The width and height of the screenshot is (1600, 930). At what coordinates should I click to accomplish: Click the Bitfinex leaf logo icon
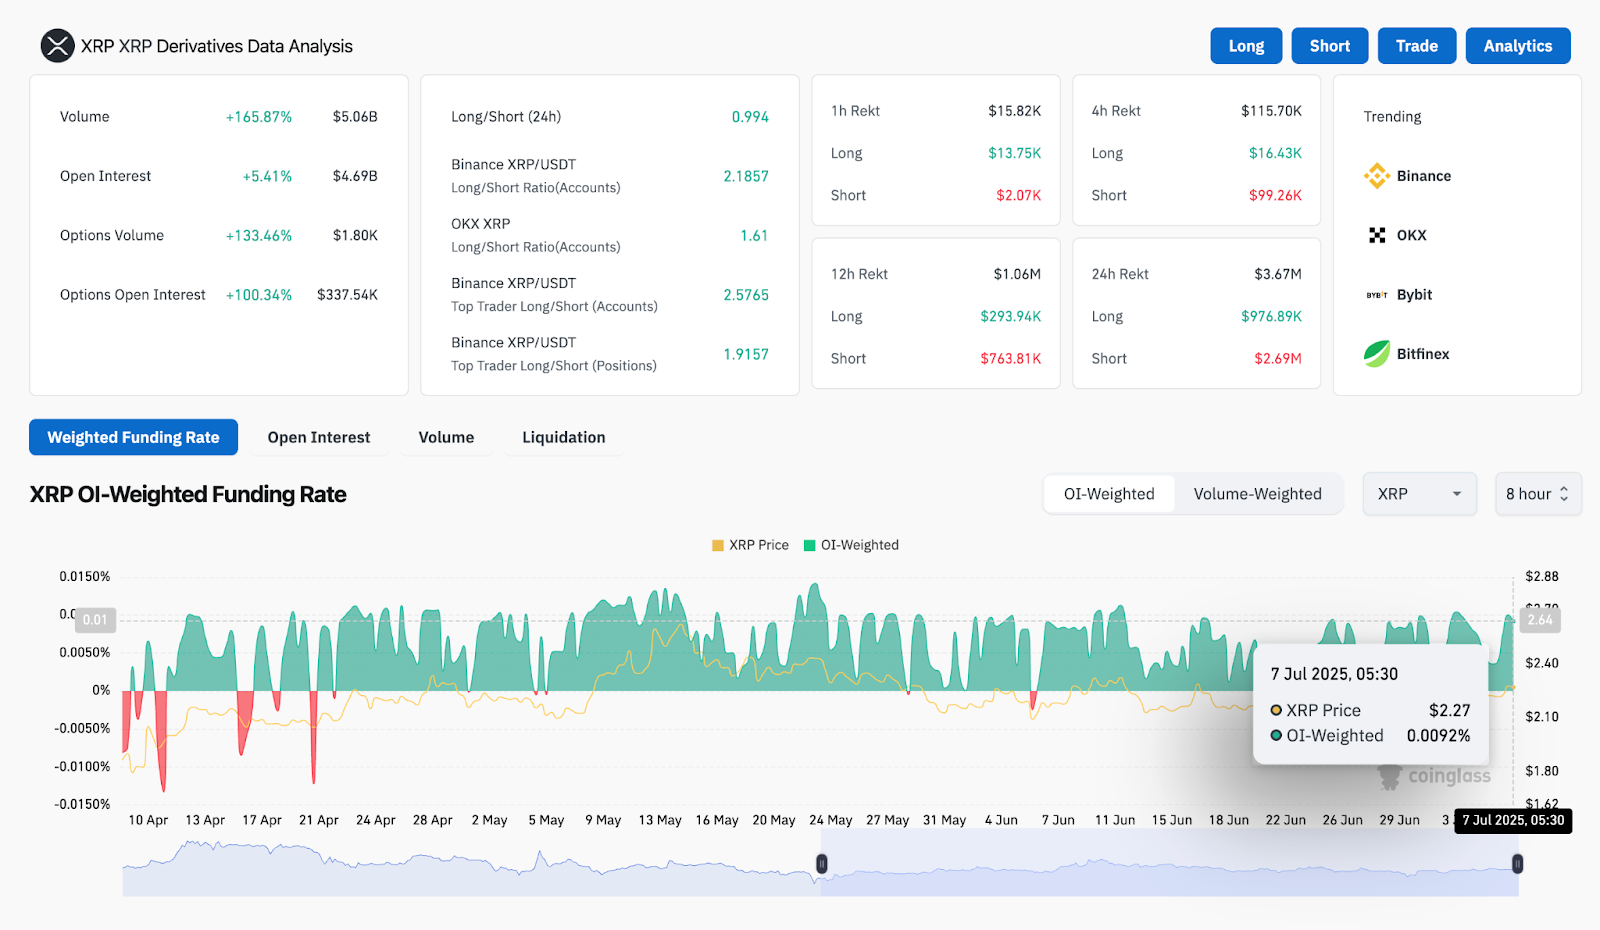tap(1377, 354)
